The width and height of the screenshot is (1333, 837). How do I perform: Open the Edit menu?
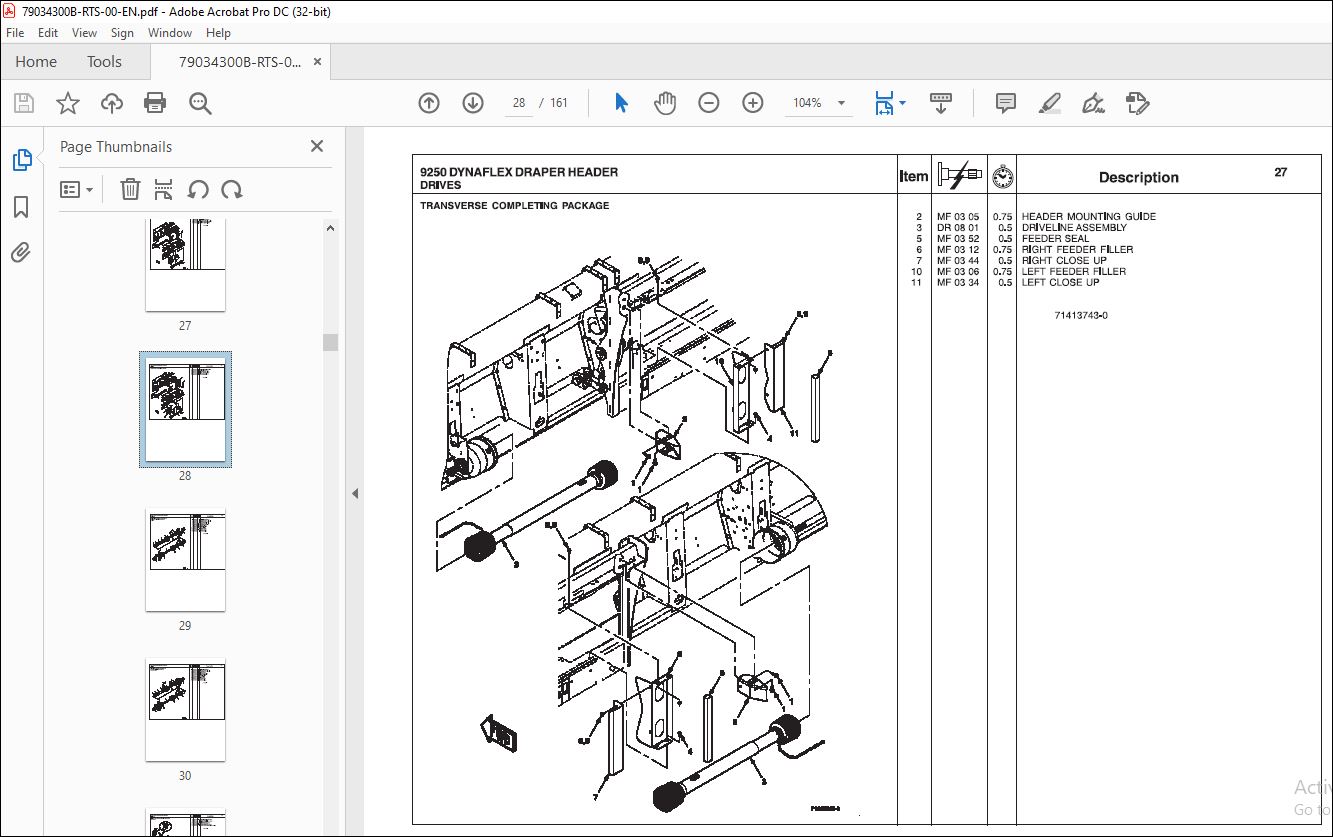tap(48, 33)
